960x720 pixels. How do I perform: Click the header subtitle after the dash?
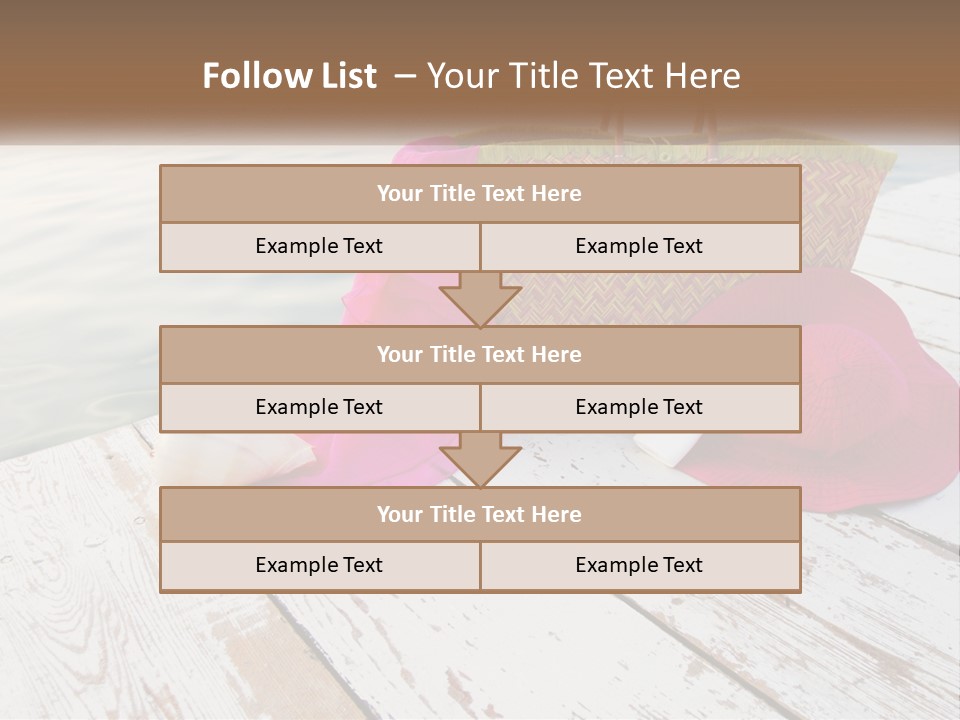point(584,76)
